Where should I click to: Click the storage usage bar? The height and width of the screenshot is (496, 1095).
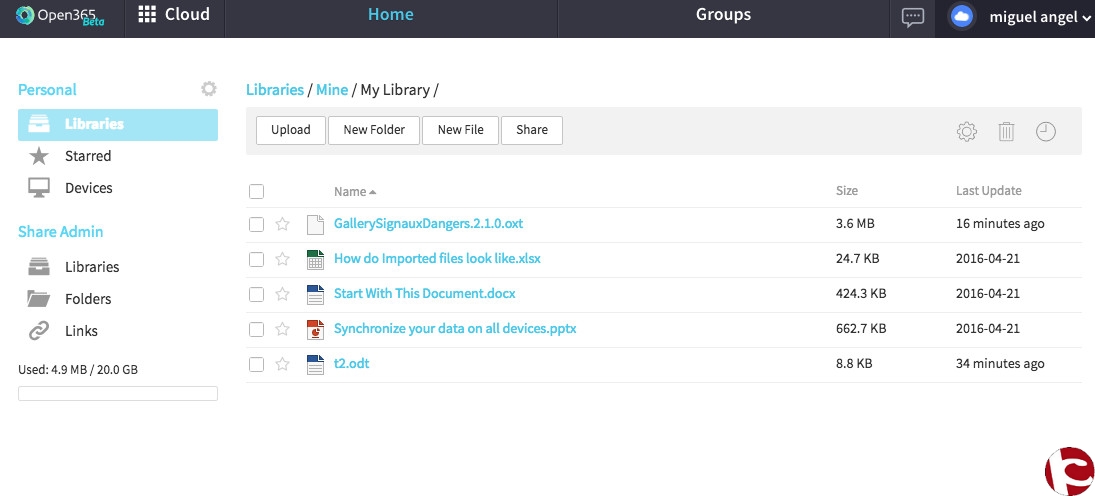click(x=118, y=394)
